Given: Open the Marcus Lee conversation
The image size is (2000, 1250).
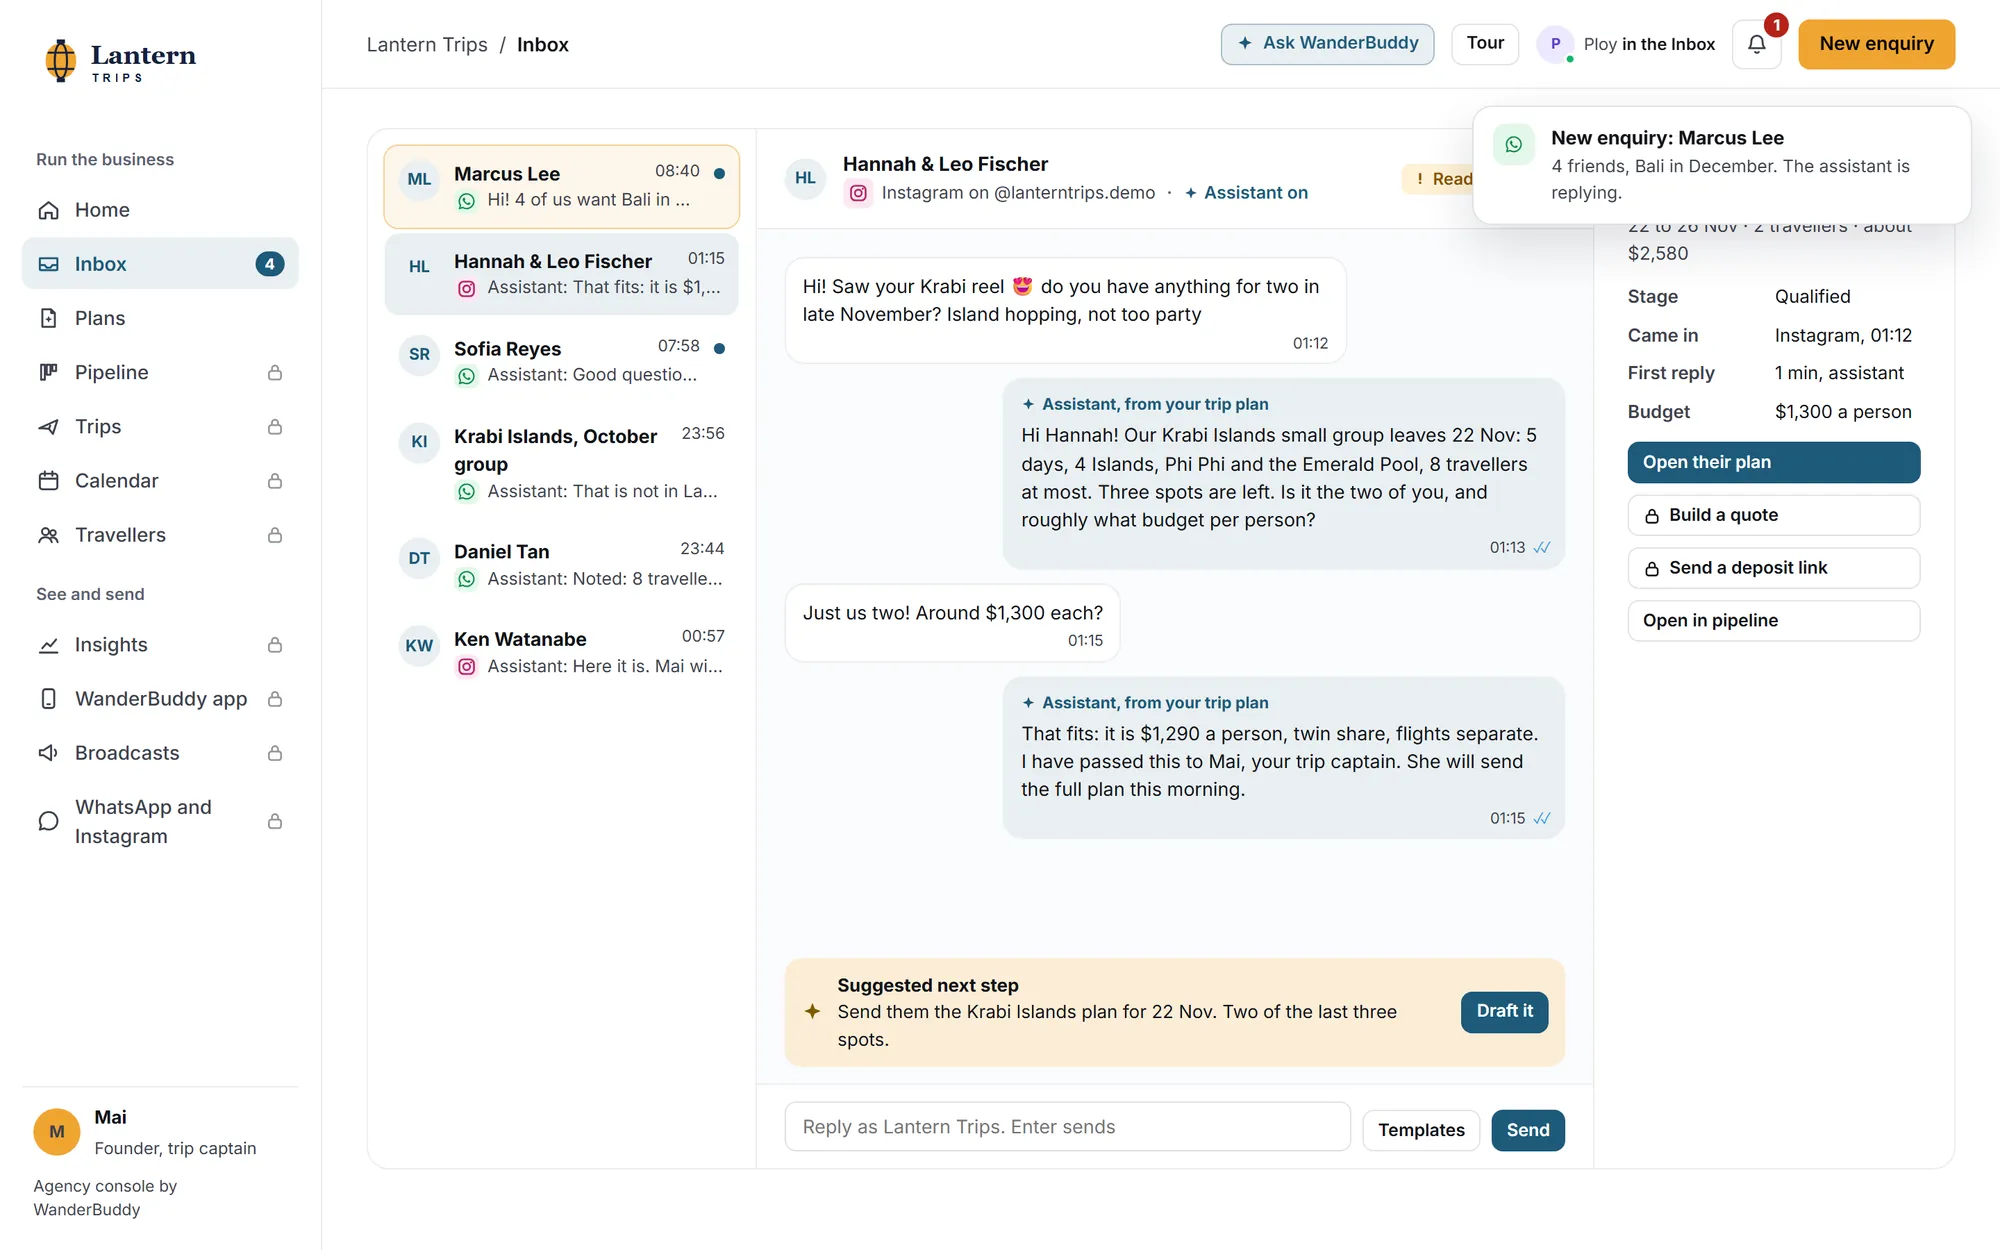Looking at the screenshot, I should click(561, 187).
